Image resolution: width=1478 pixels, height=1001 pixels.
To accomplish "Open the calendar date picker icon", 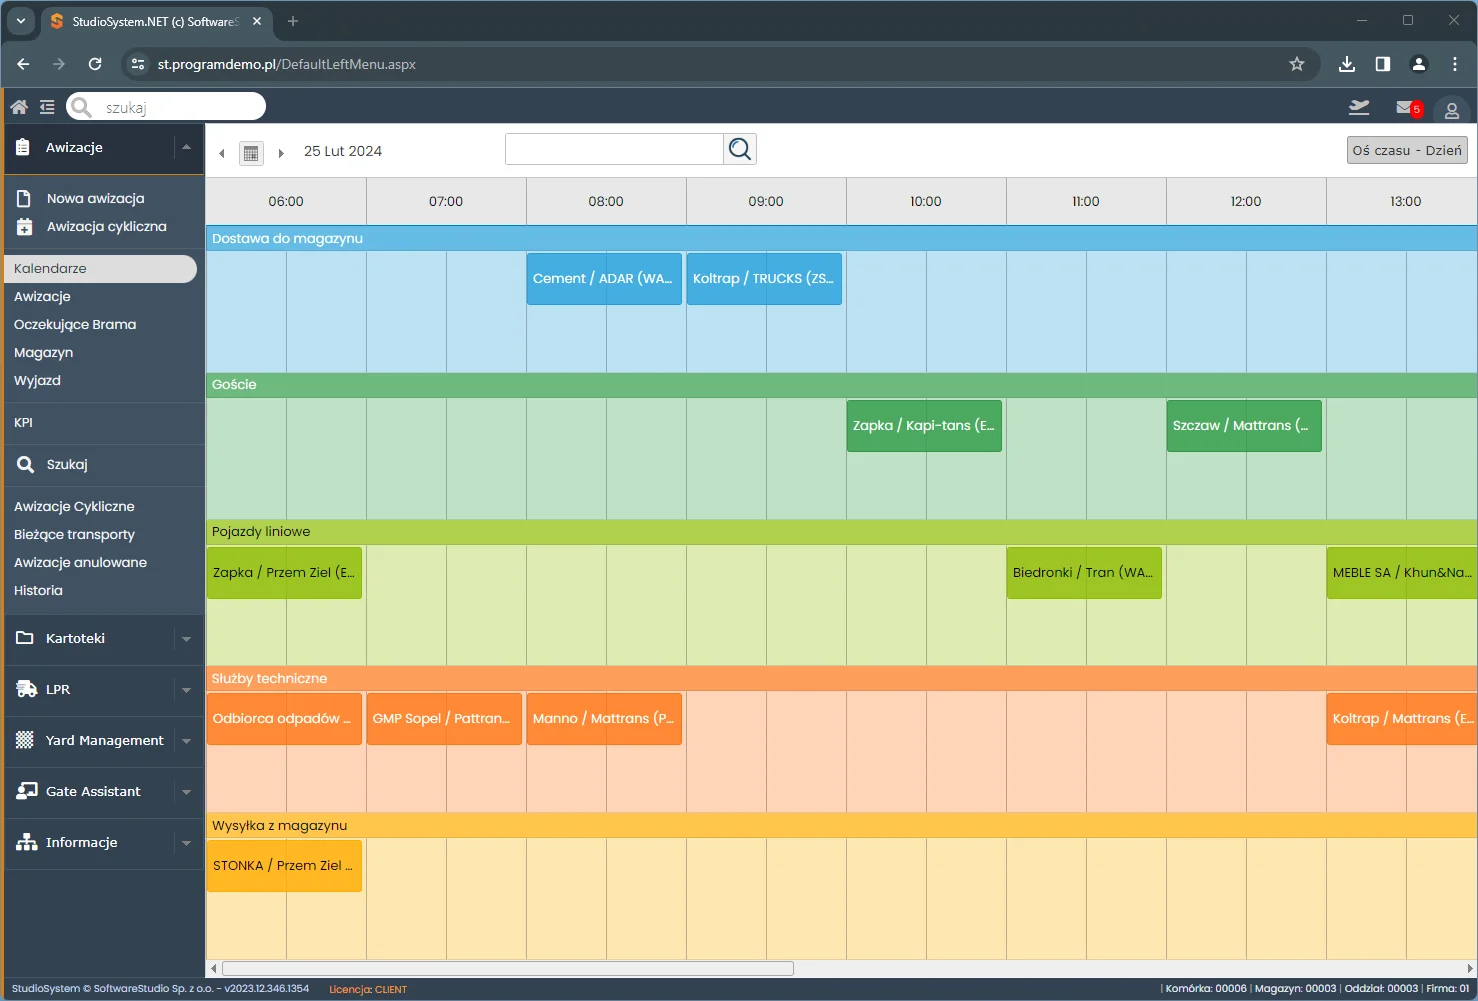I will click(x=251, y=152).
